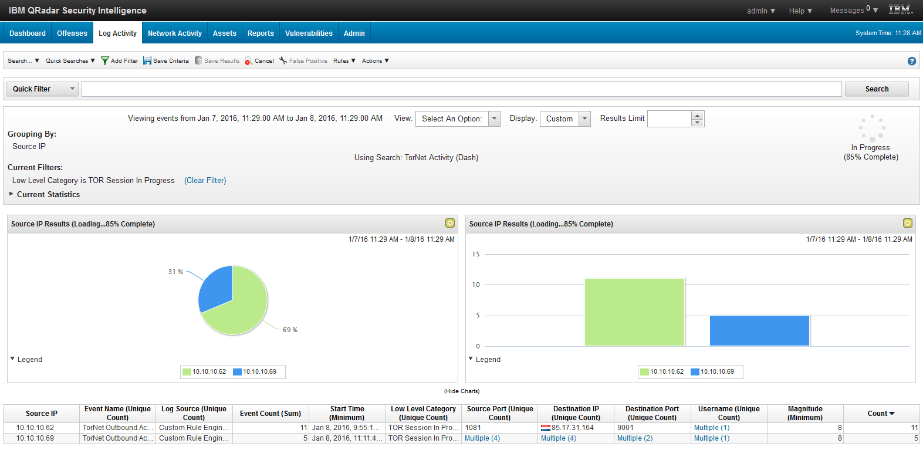Viewport: 923px width, 467px height.
Task: Click the Clear Filter link
Action: click(205, 180)
